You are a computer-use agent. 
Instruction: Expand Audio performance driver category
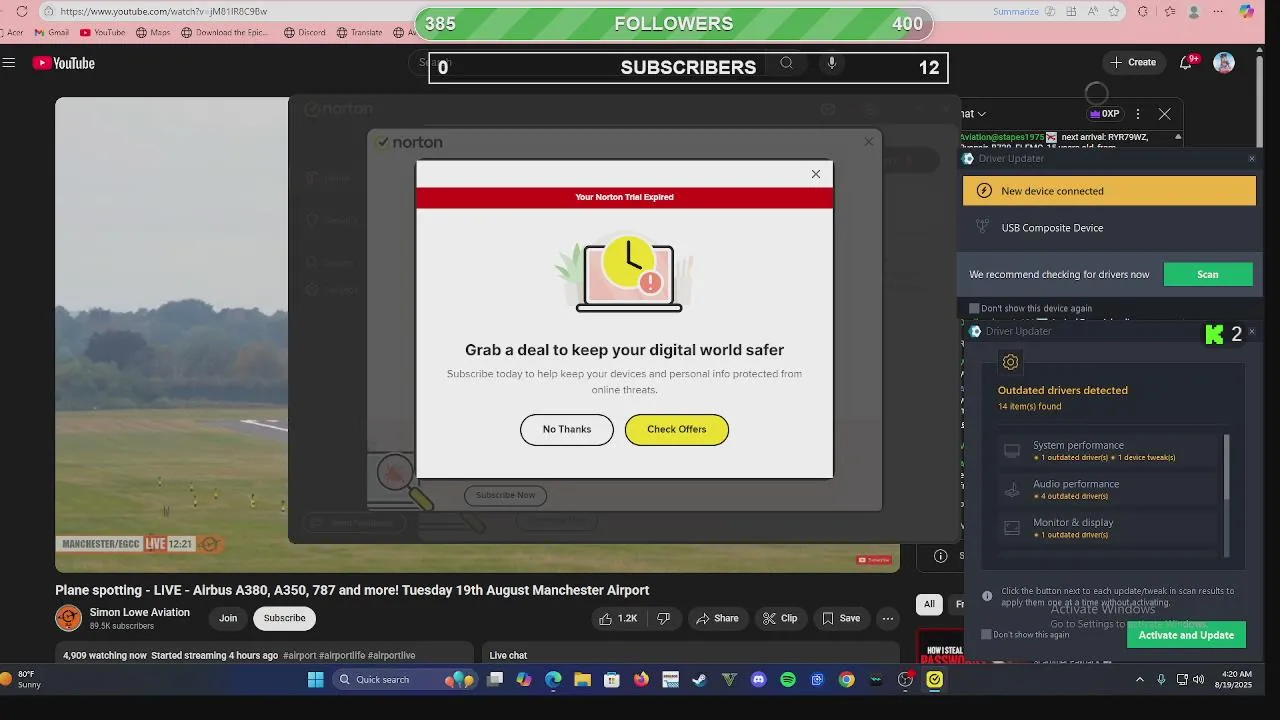tap(1109, 489)
